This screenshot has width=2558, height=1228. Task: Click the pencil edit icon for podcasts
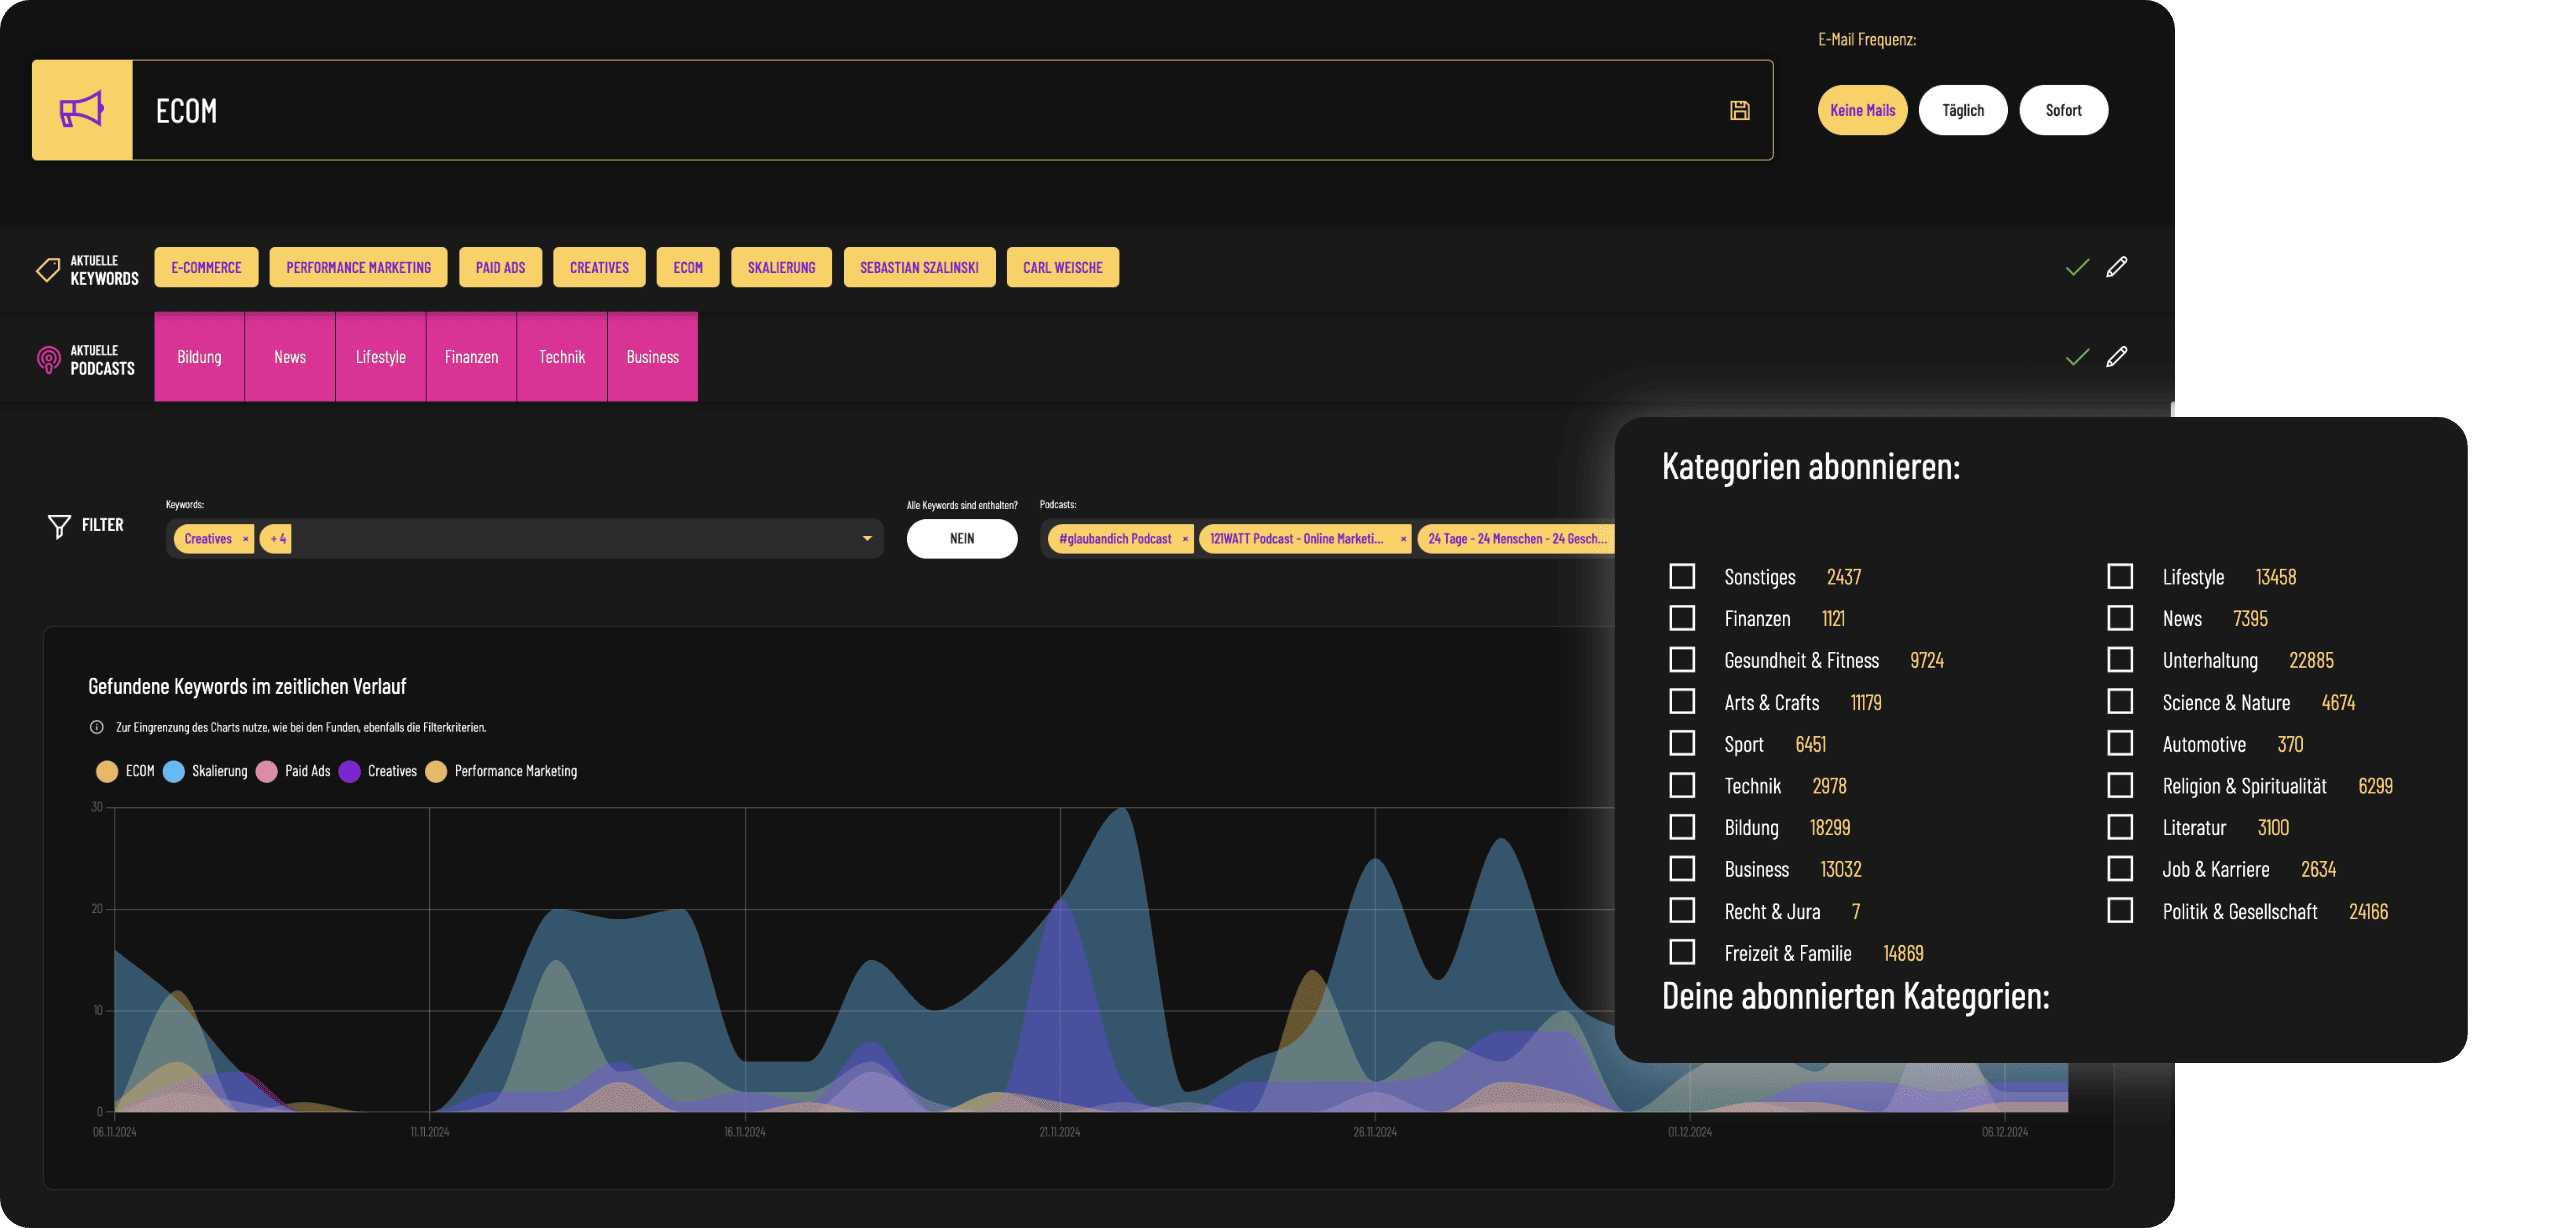pos(2116,357)
